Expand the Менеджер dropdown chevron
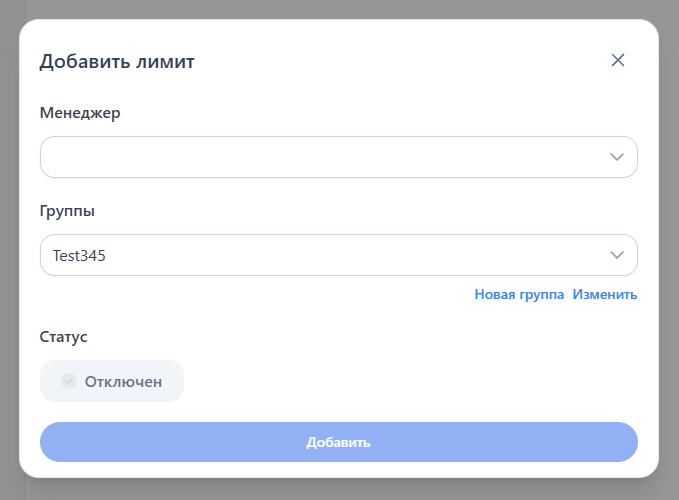The width and height of the screenshot is (679, 500). (617, 157)
